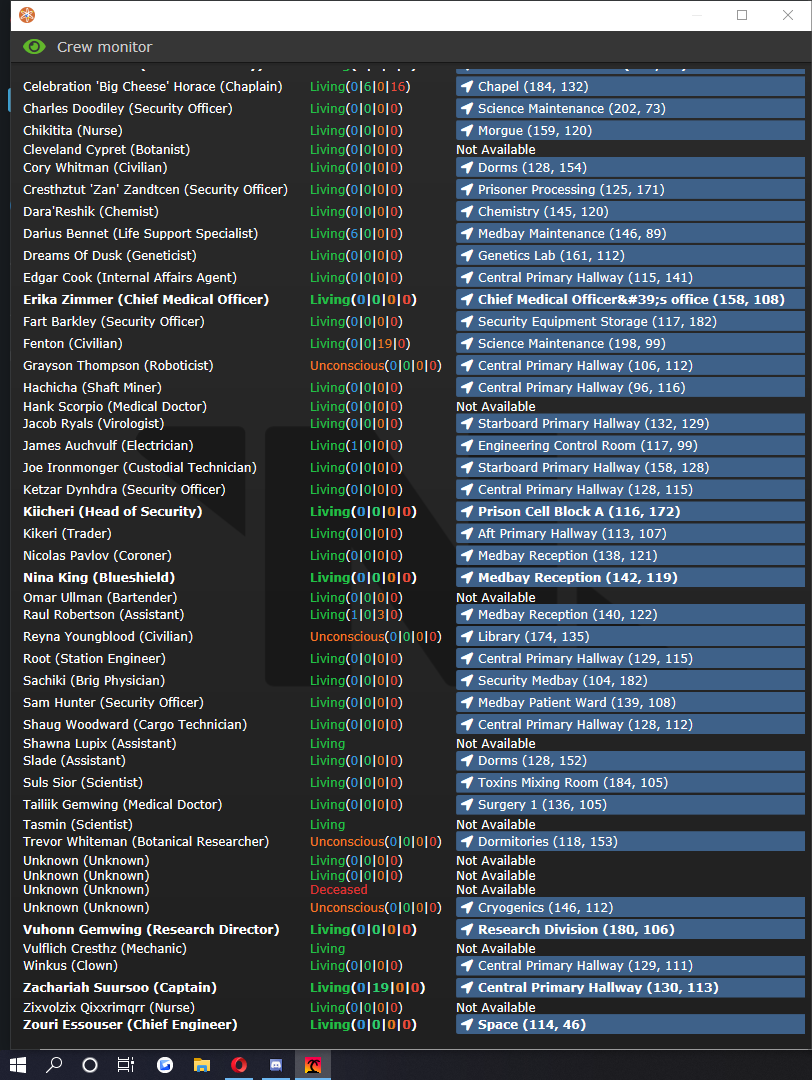
Task: Open Discord from the taskbar
Action: click(275, 1064)
